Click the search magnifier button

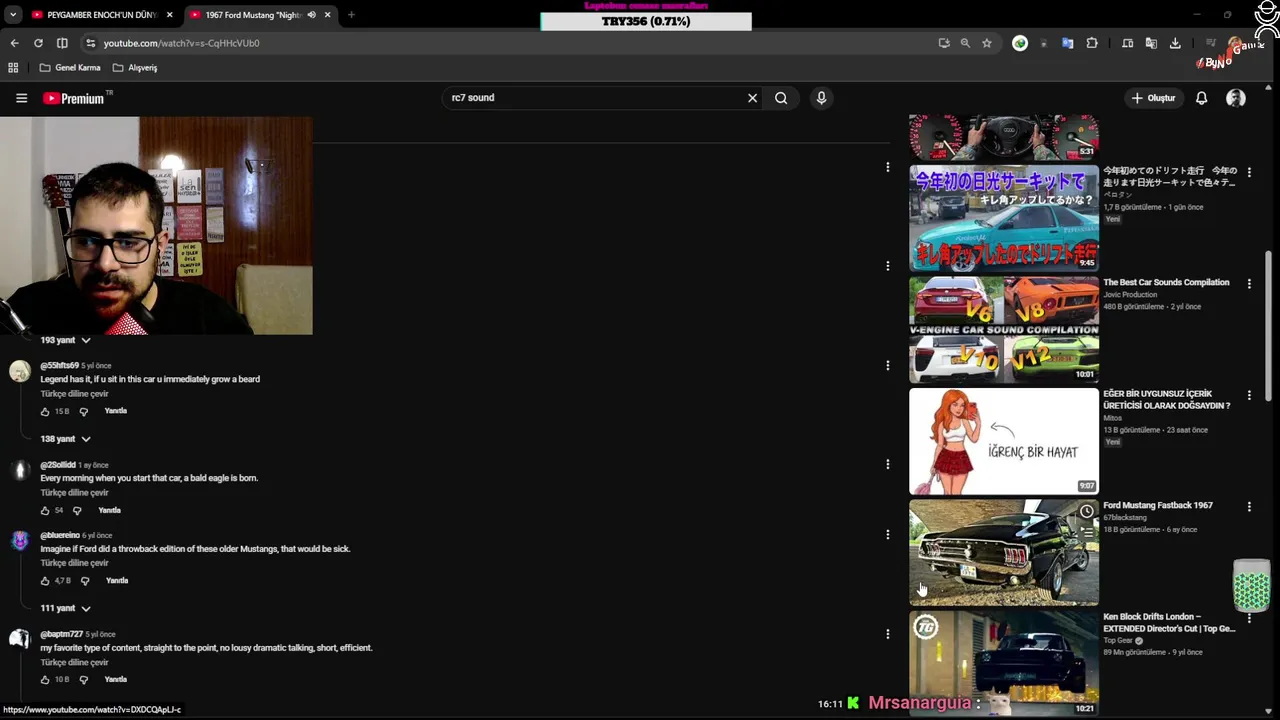(781, 98)
